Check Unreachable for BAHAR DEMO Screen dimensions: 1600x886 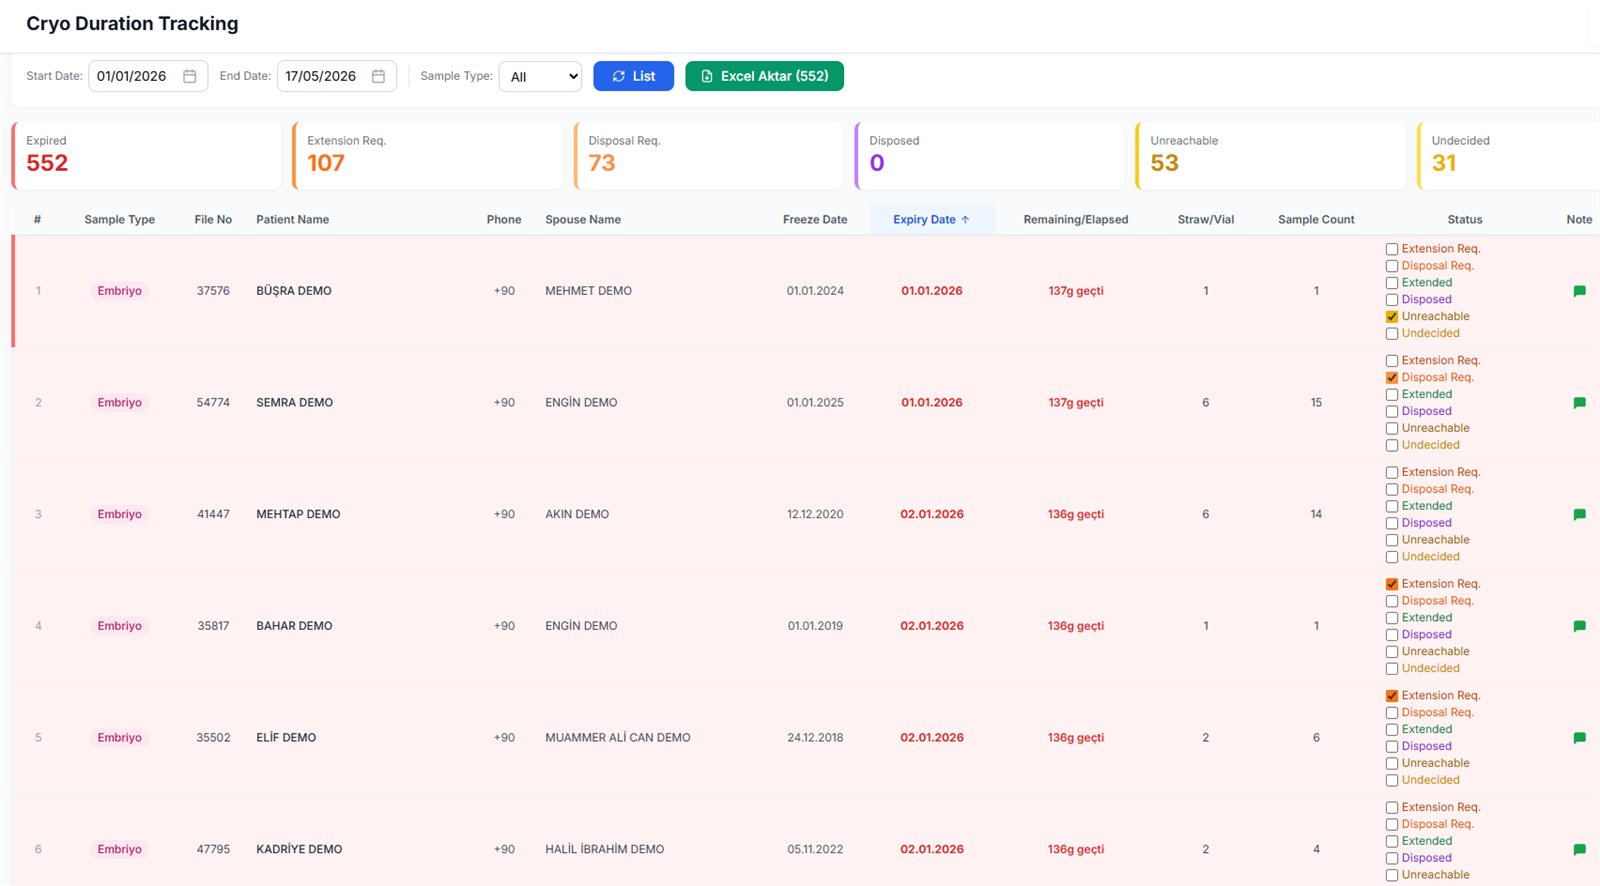click(1391, 652)
